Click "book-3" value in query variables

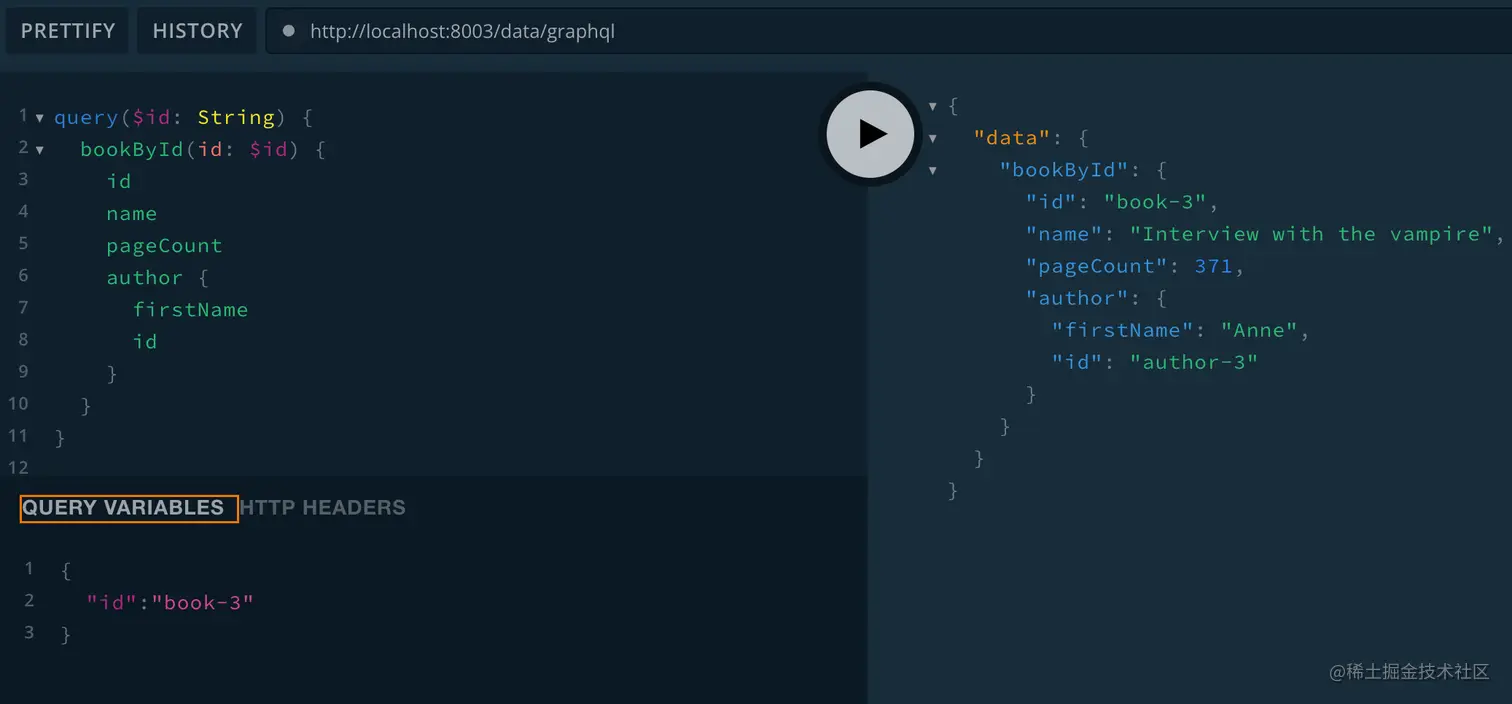pyautogui.click(x=203, y=603)
